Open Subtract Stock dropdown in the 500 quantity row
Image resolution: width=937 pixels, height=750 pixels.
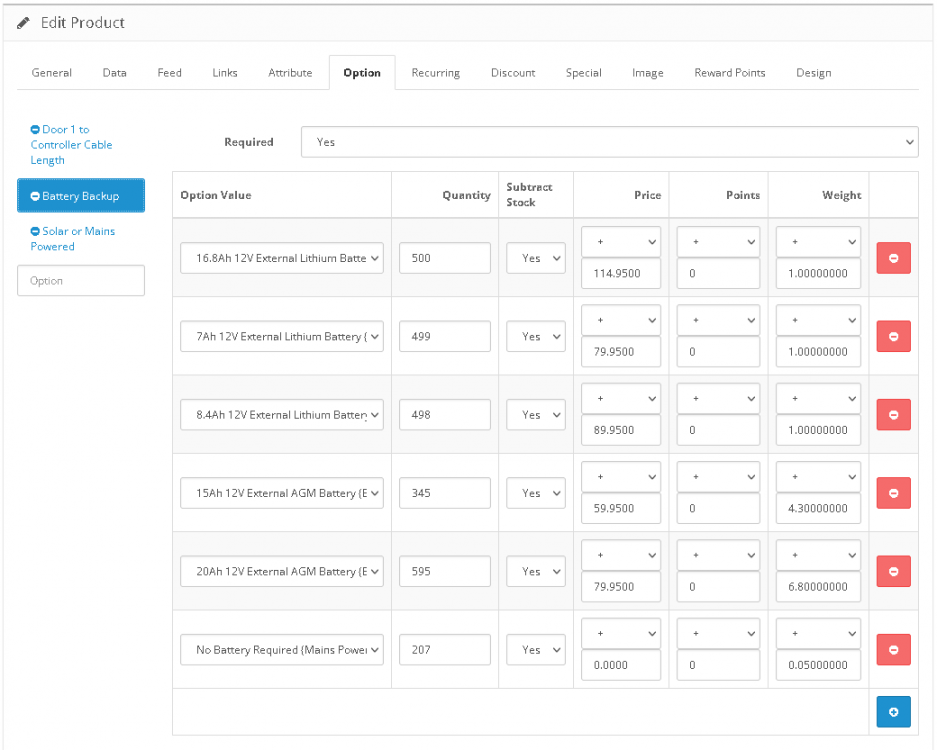click(535, 258)
